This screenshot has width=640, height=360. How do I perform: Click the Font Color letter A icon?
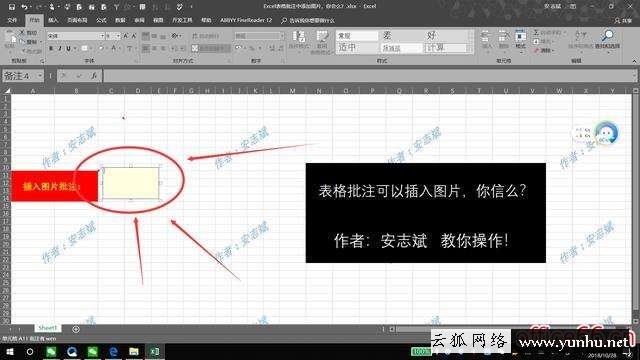coord(114,48)
